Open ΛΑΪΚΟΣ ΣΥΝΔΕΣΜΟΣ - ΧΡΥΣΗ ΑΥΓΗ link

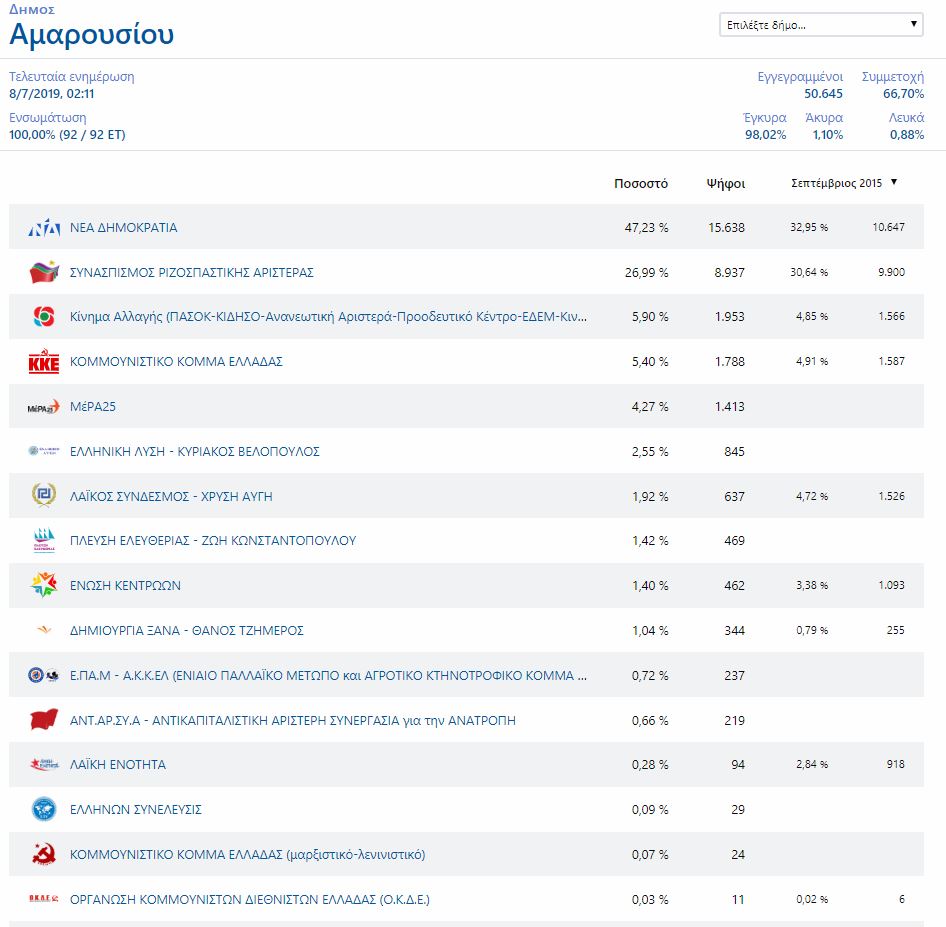pos(171,496)
